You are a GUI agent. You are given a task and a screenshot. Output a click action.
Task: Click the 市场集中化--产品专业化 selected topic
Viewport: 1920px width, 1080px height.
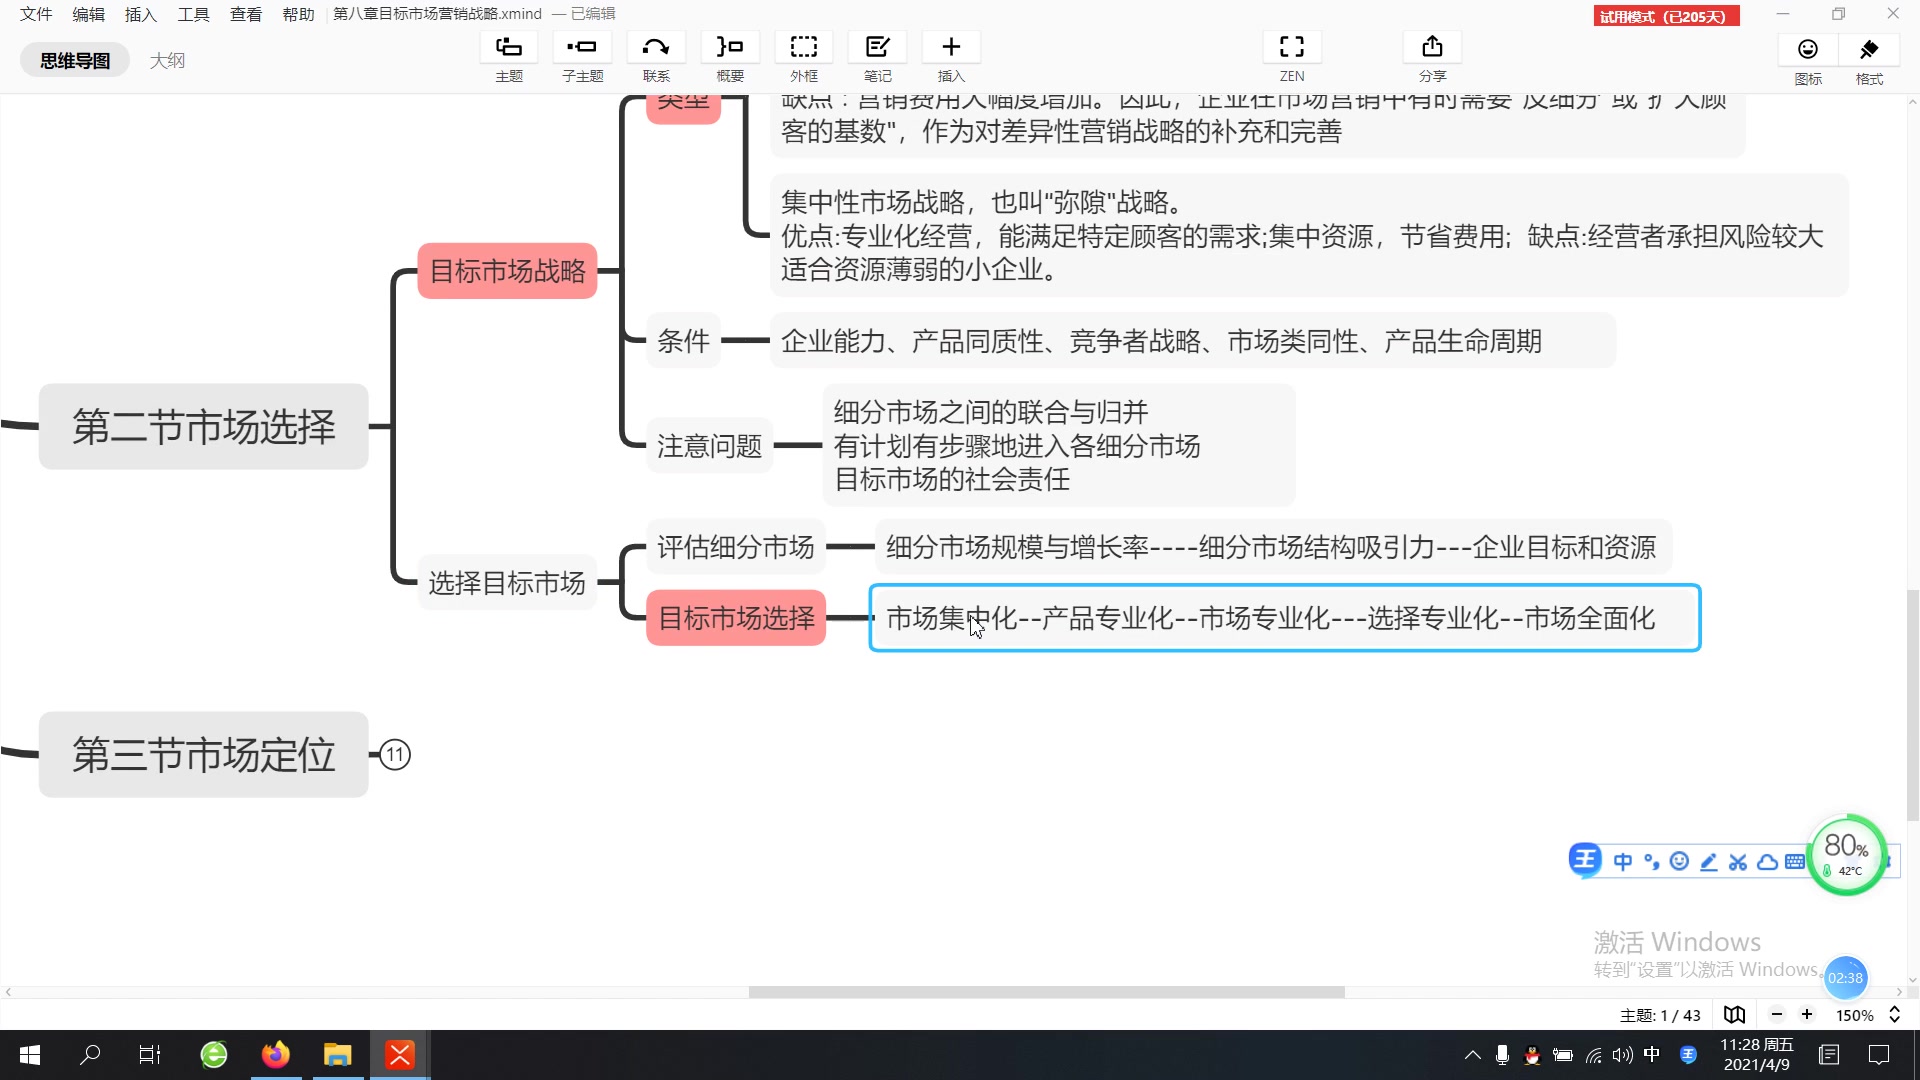pos(1285,618)
